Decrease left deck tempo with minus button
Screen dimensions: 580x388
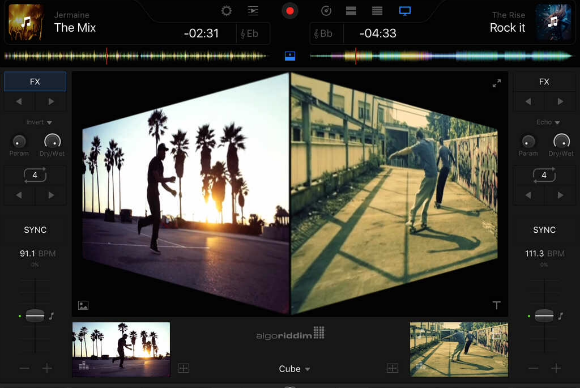[24, 368]
